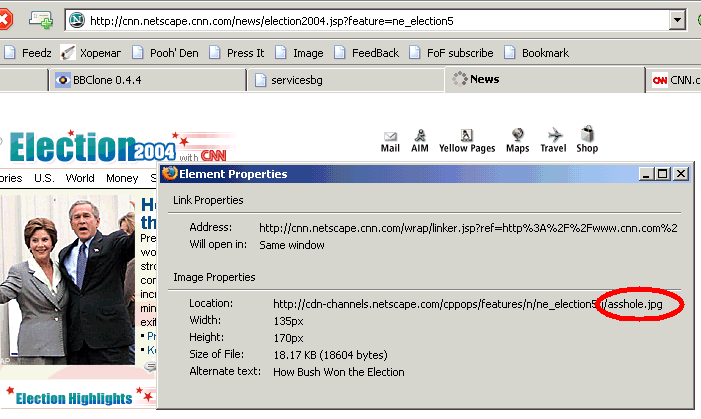Viewport: 701px width, 419px height.
Task: Click the link Address URL value
Action: [468, 228]
